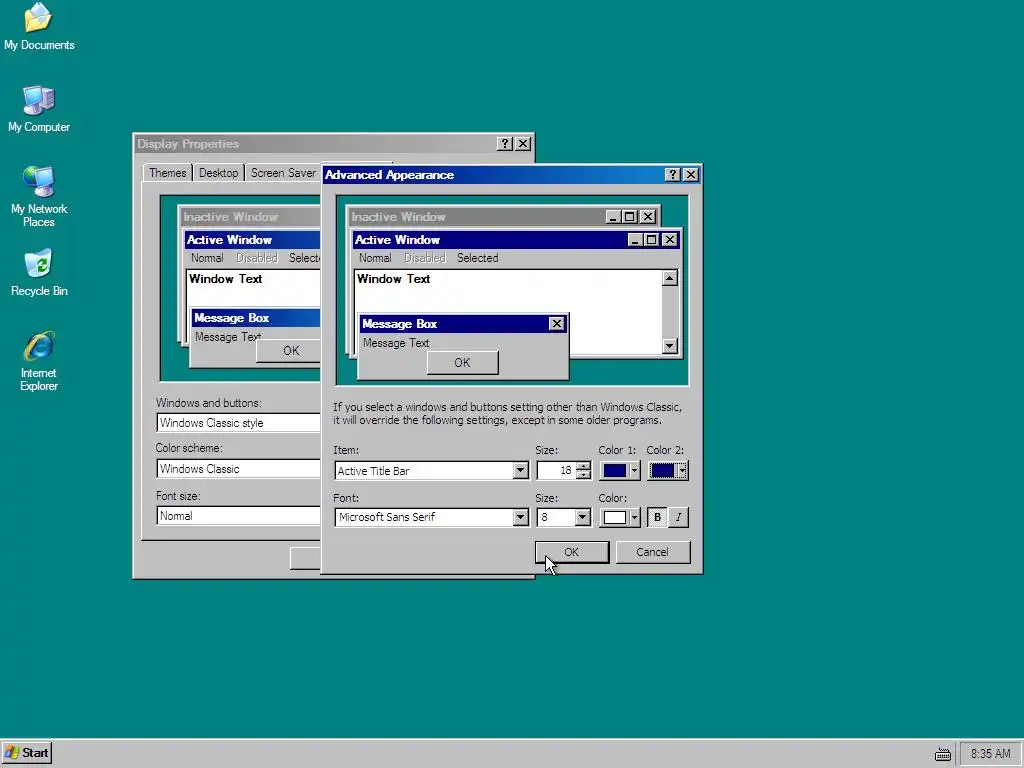Open My Documents desktop icon
This screenshot has width=1024, height=768.
click(39, 26)
